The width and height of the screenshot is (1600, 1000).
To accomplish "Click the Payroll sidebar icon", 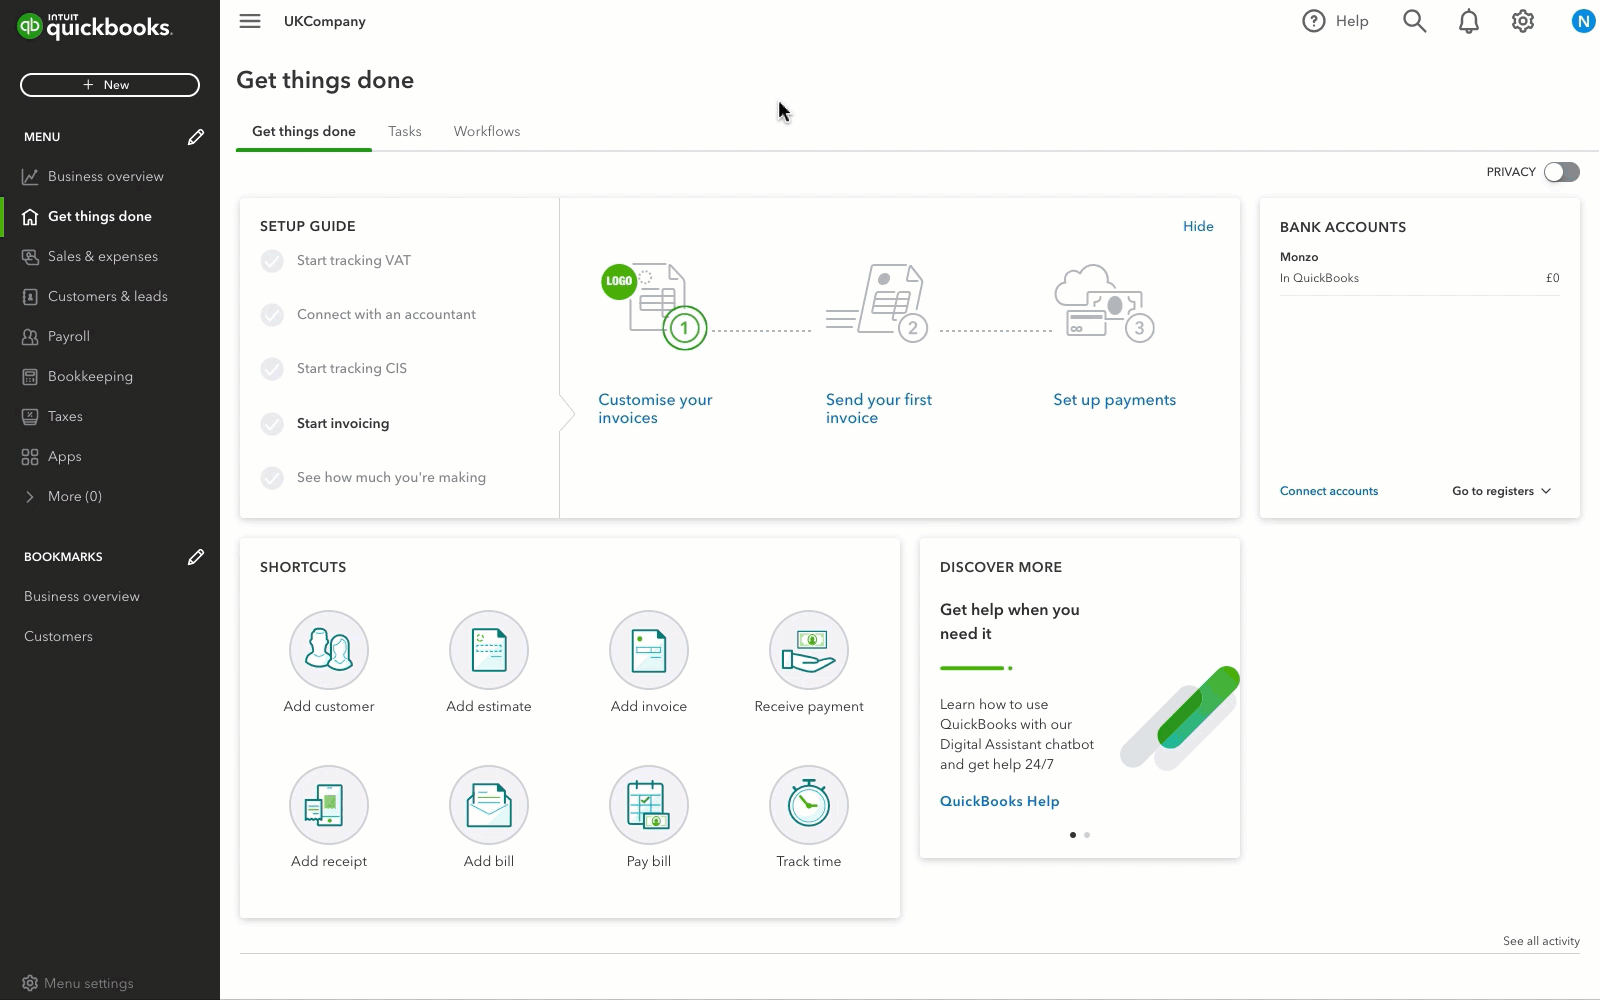I will (30, 336).
